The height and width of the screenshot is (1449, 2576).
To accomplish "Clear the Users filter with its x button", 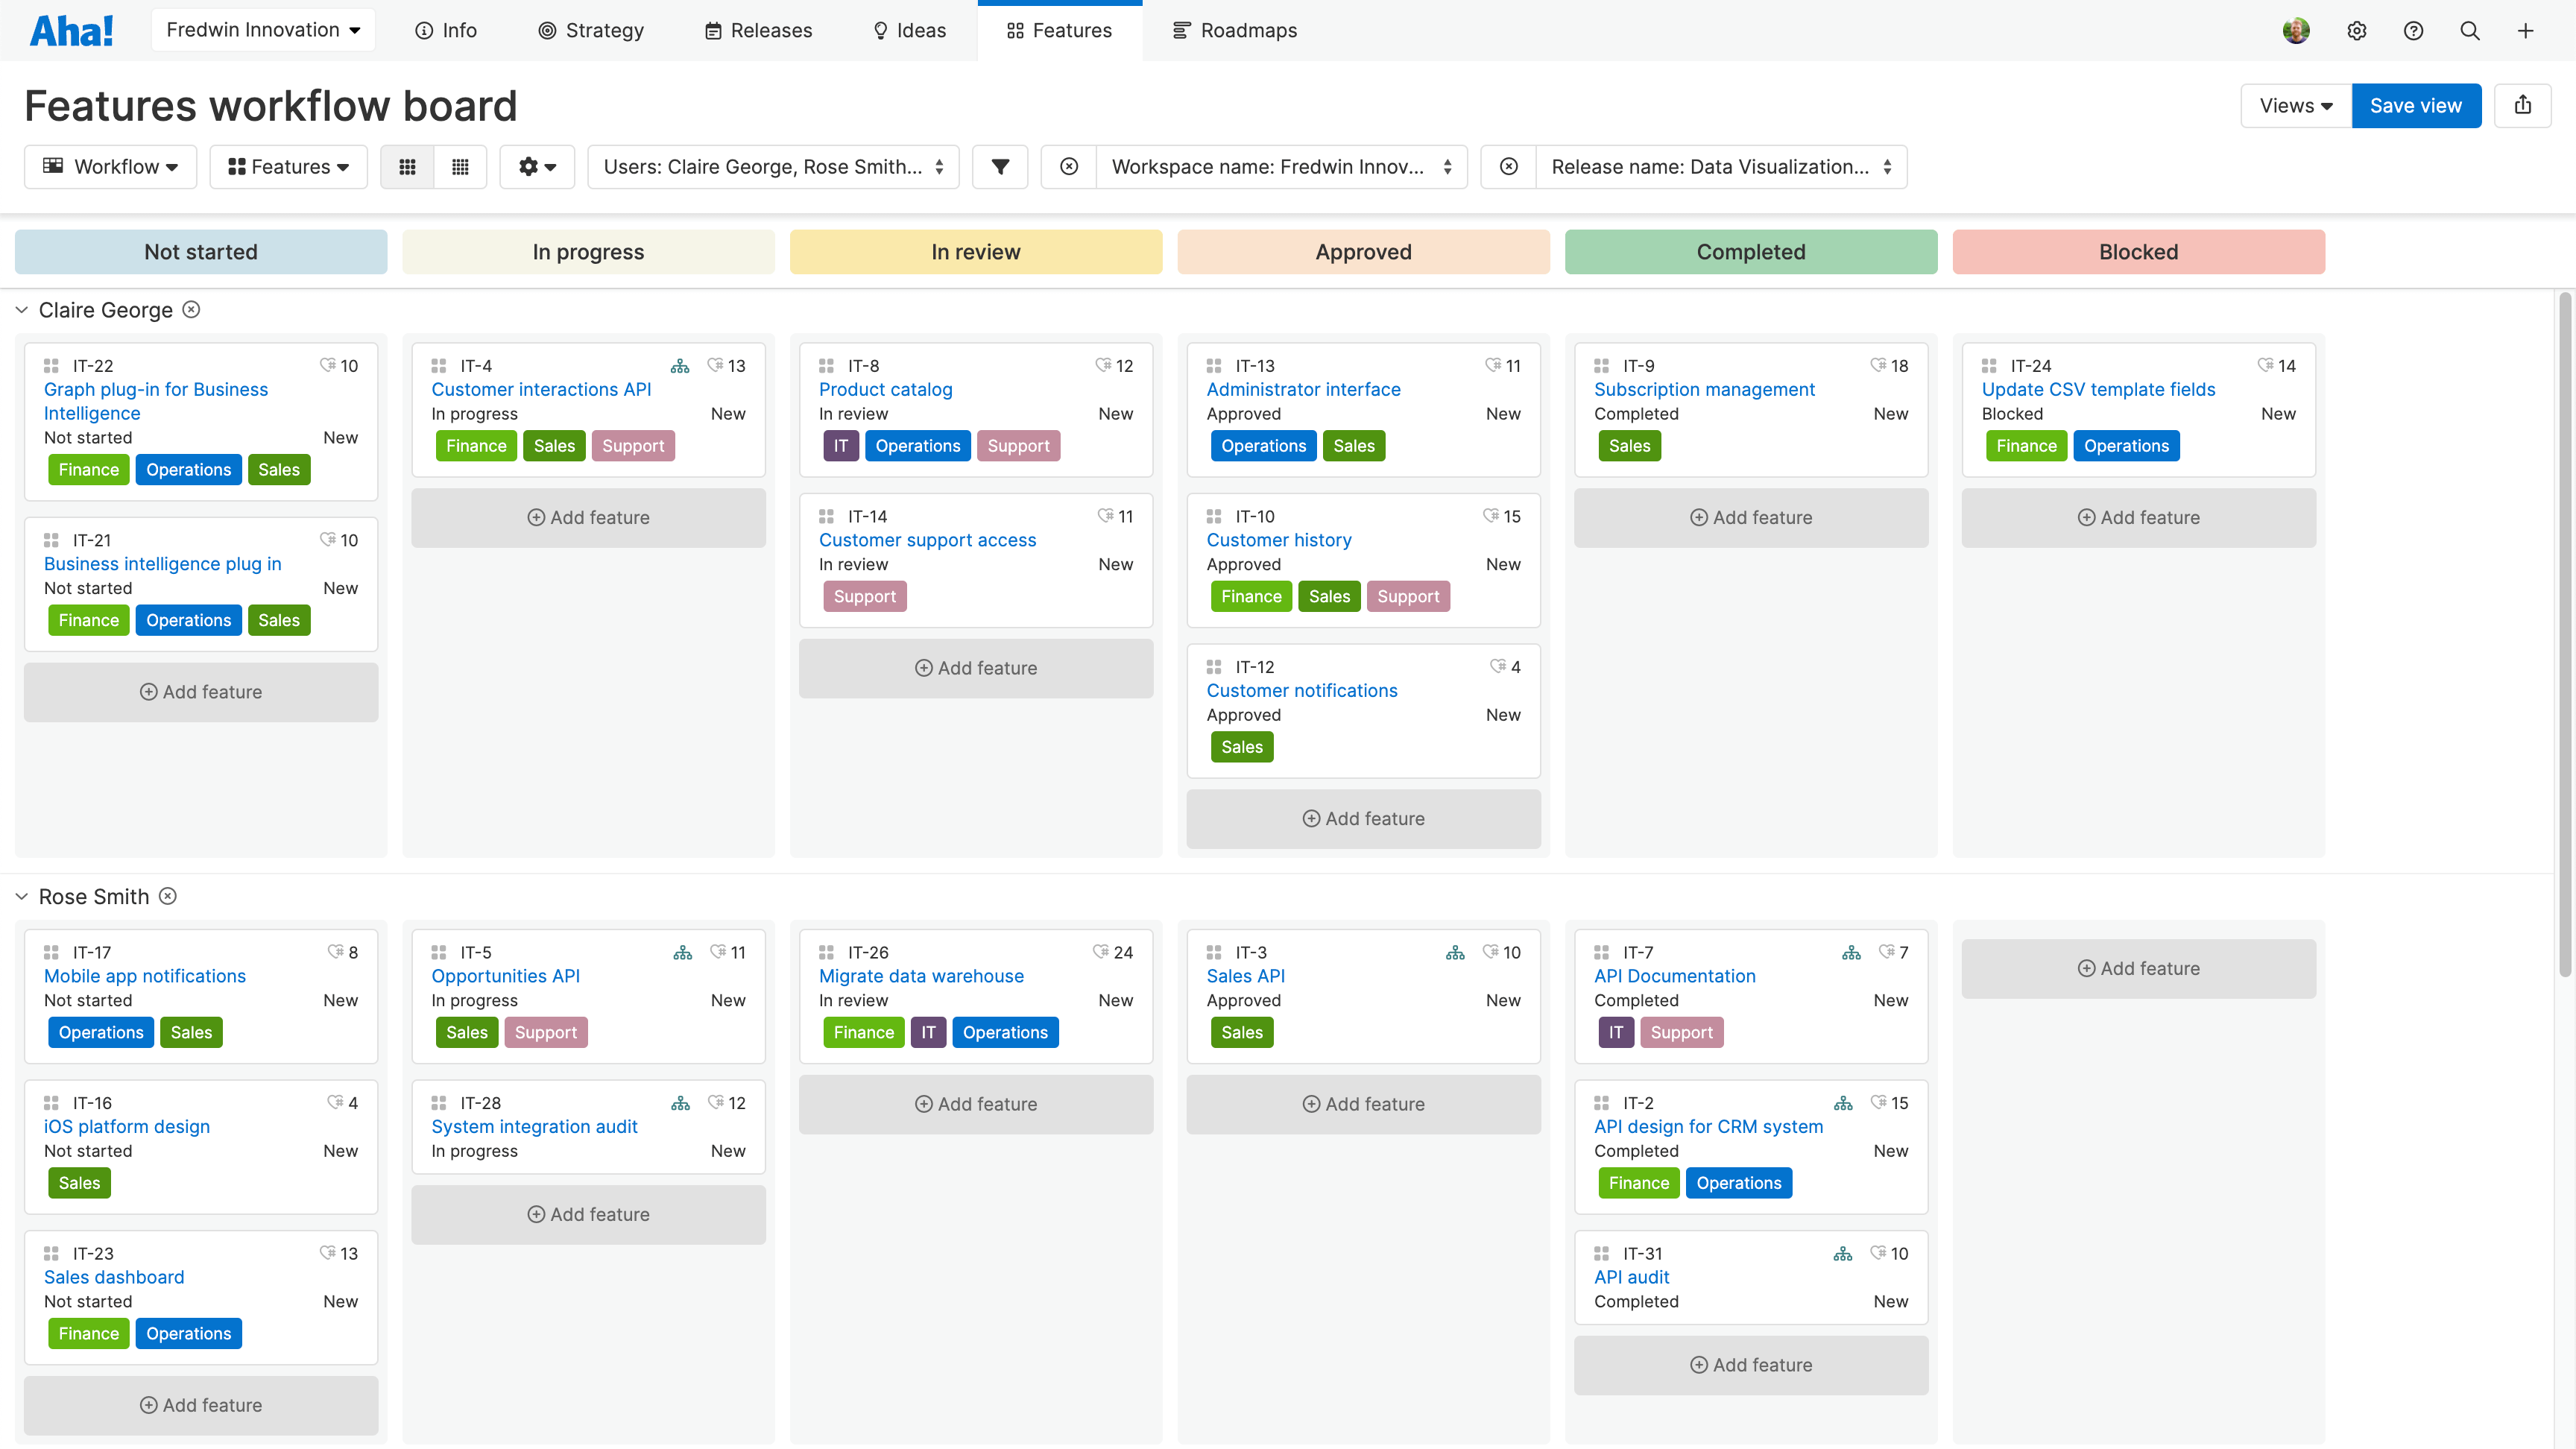I will pyautogui.click(x=1069, y=166).
